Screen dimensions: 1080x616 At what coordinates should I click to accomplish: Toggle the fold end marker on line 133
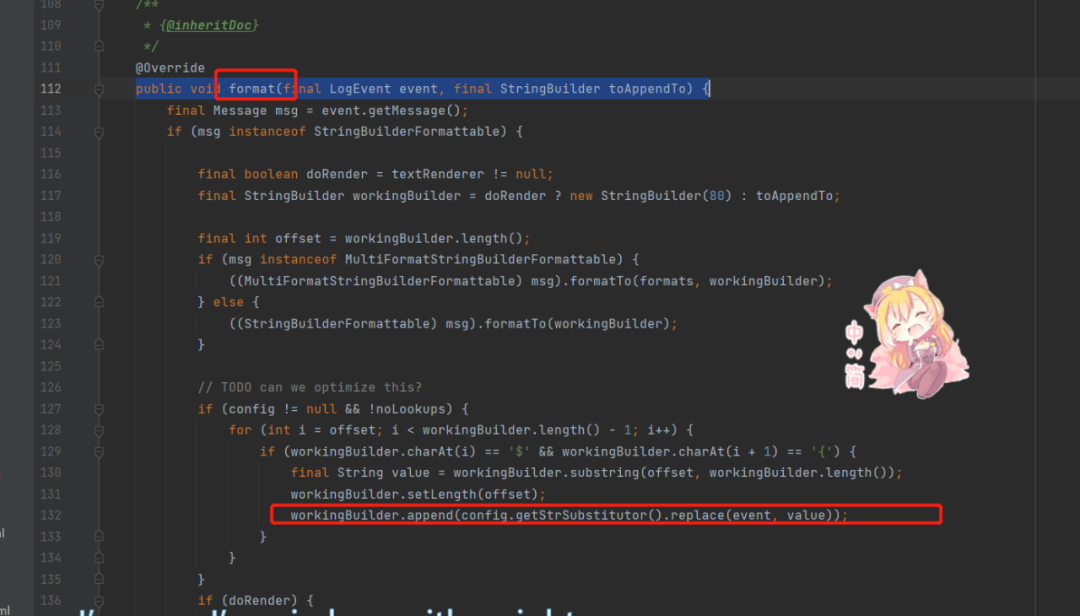tap(99, 536)
